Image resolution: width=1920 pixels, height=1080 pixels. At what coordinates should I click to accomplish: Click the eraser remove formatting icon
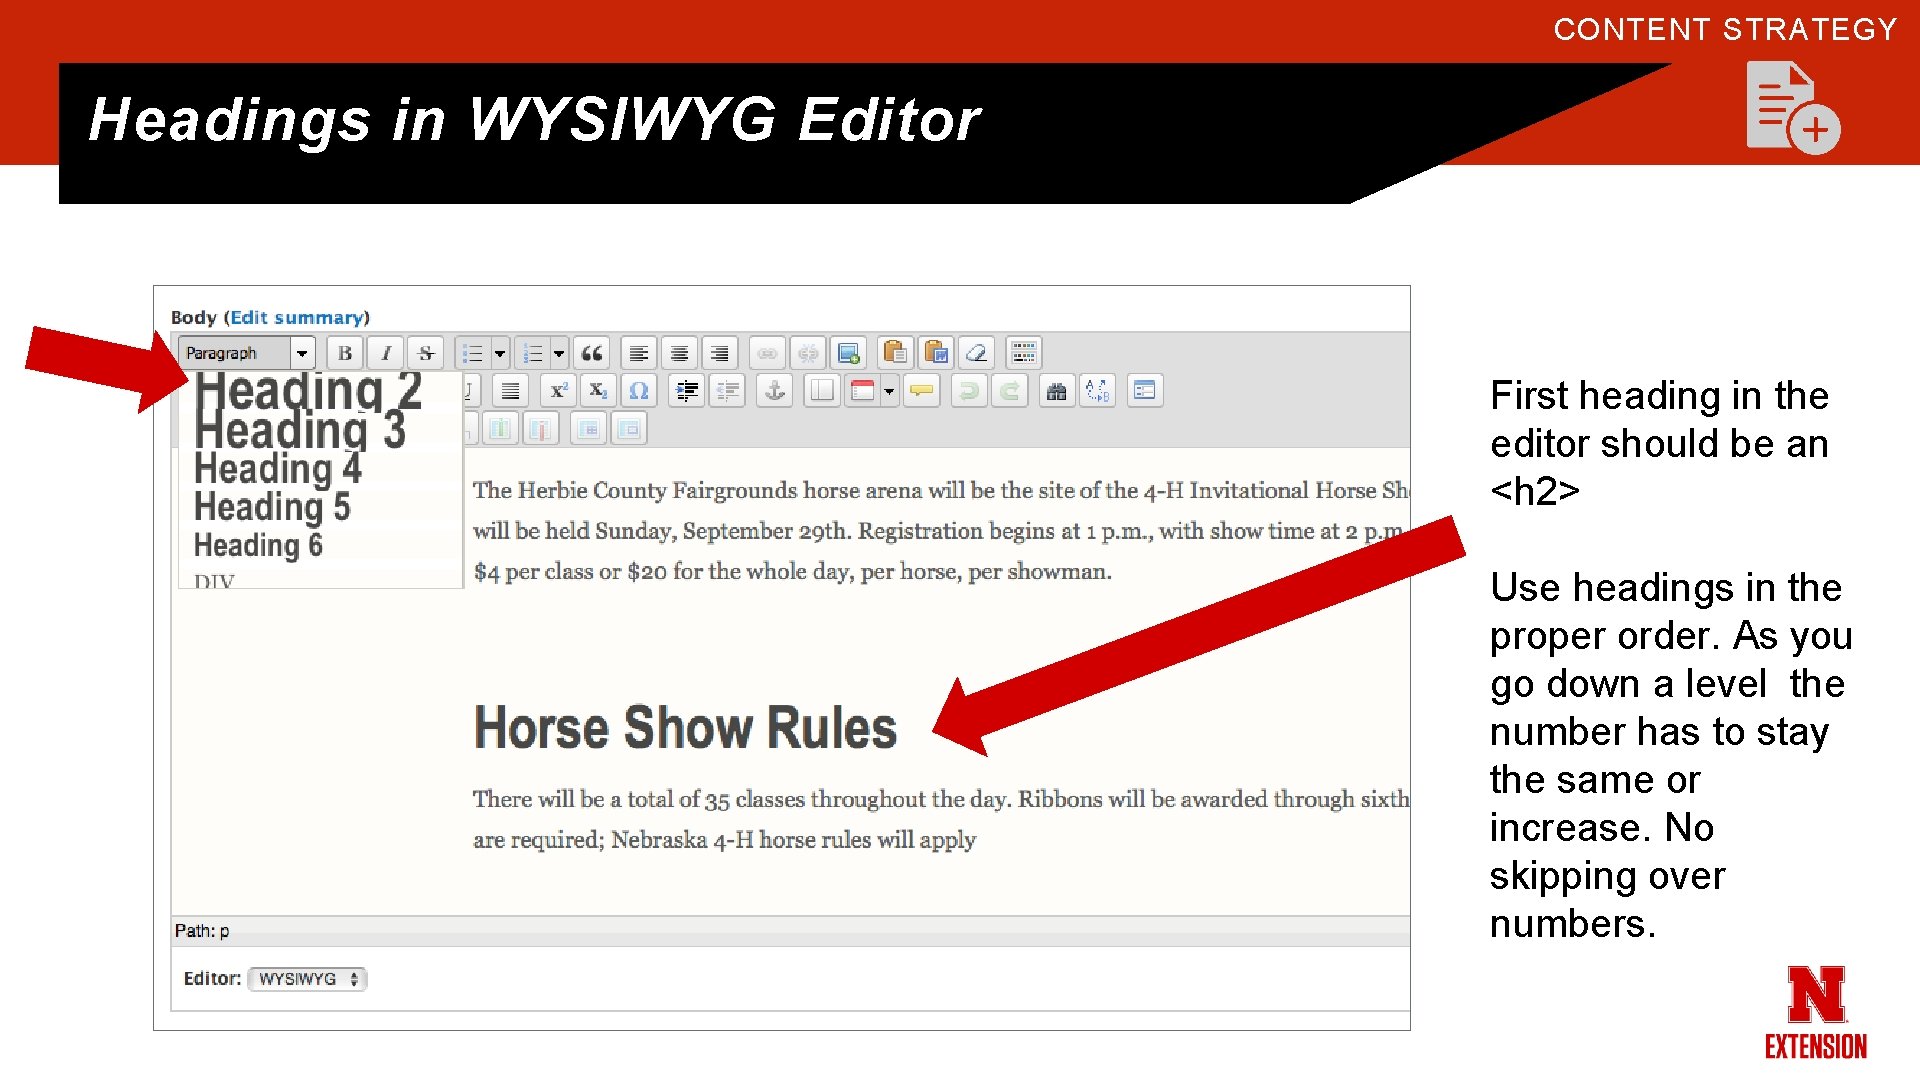[x=977, y=353]
